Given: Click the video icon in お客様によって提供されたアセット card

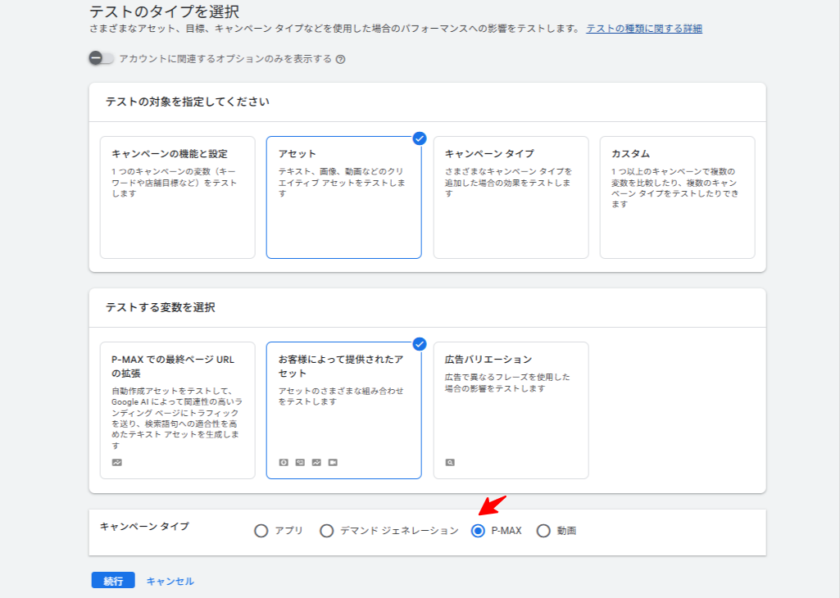Looking at the screenshot, I should click(x=332, y=462).
